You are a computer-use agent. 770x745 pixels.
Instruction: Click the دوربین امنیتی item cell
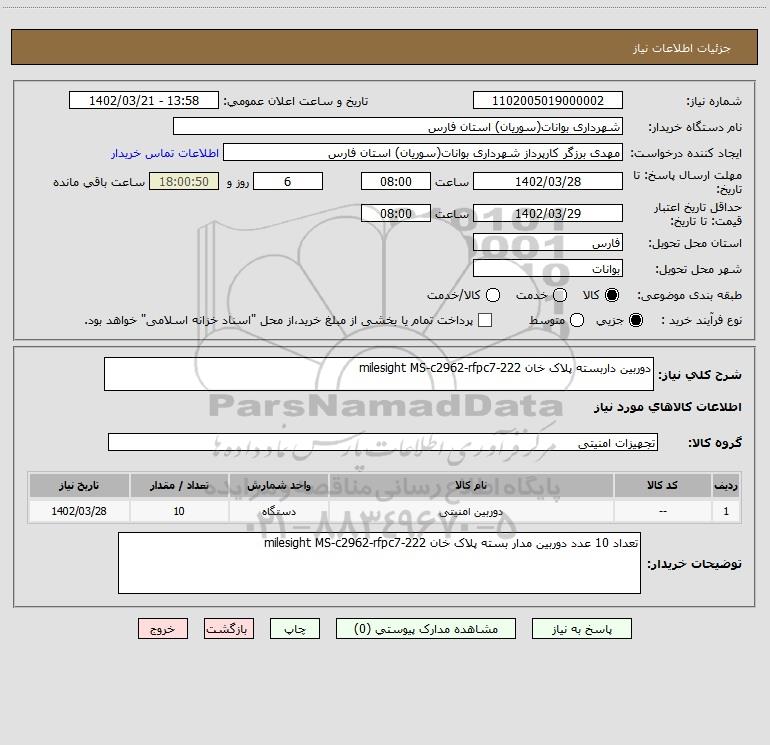pyautogui.click(x=471, y=511)
